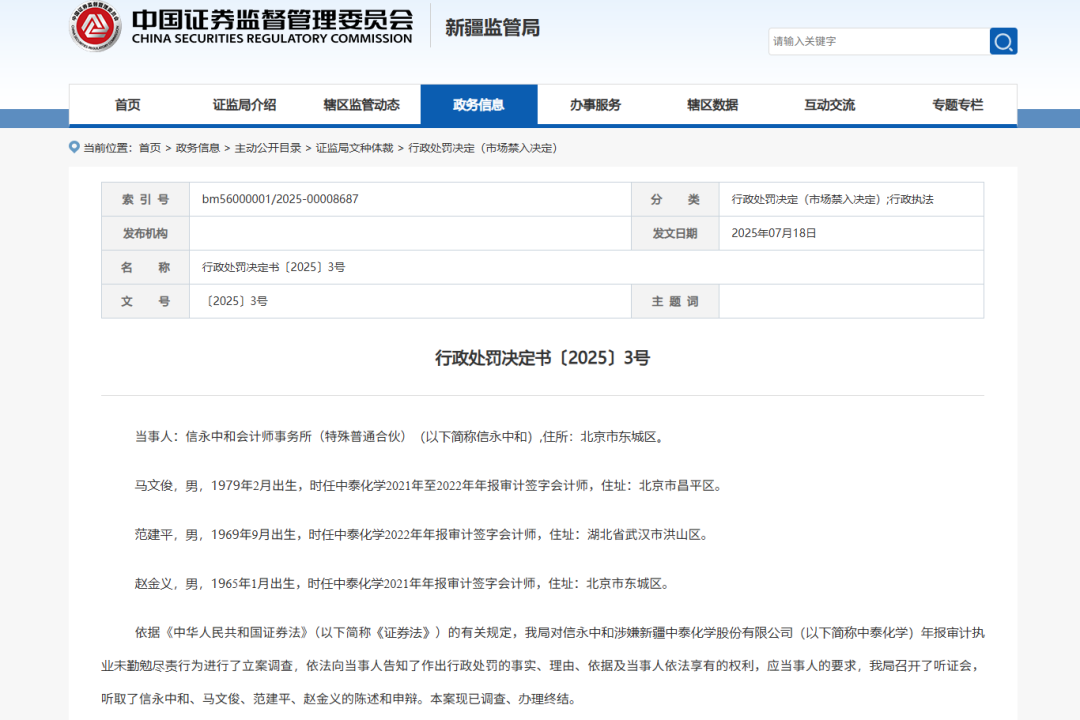Click the blue search magnifier button

point(1004,41)
